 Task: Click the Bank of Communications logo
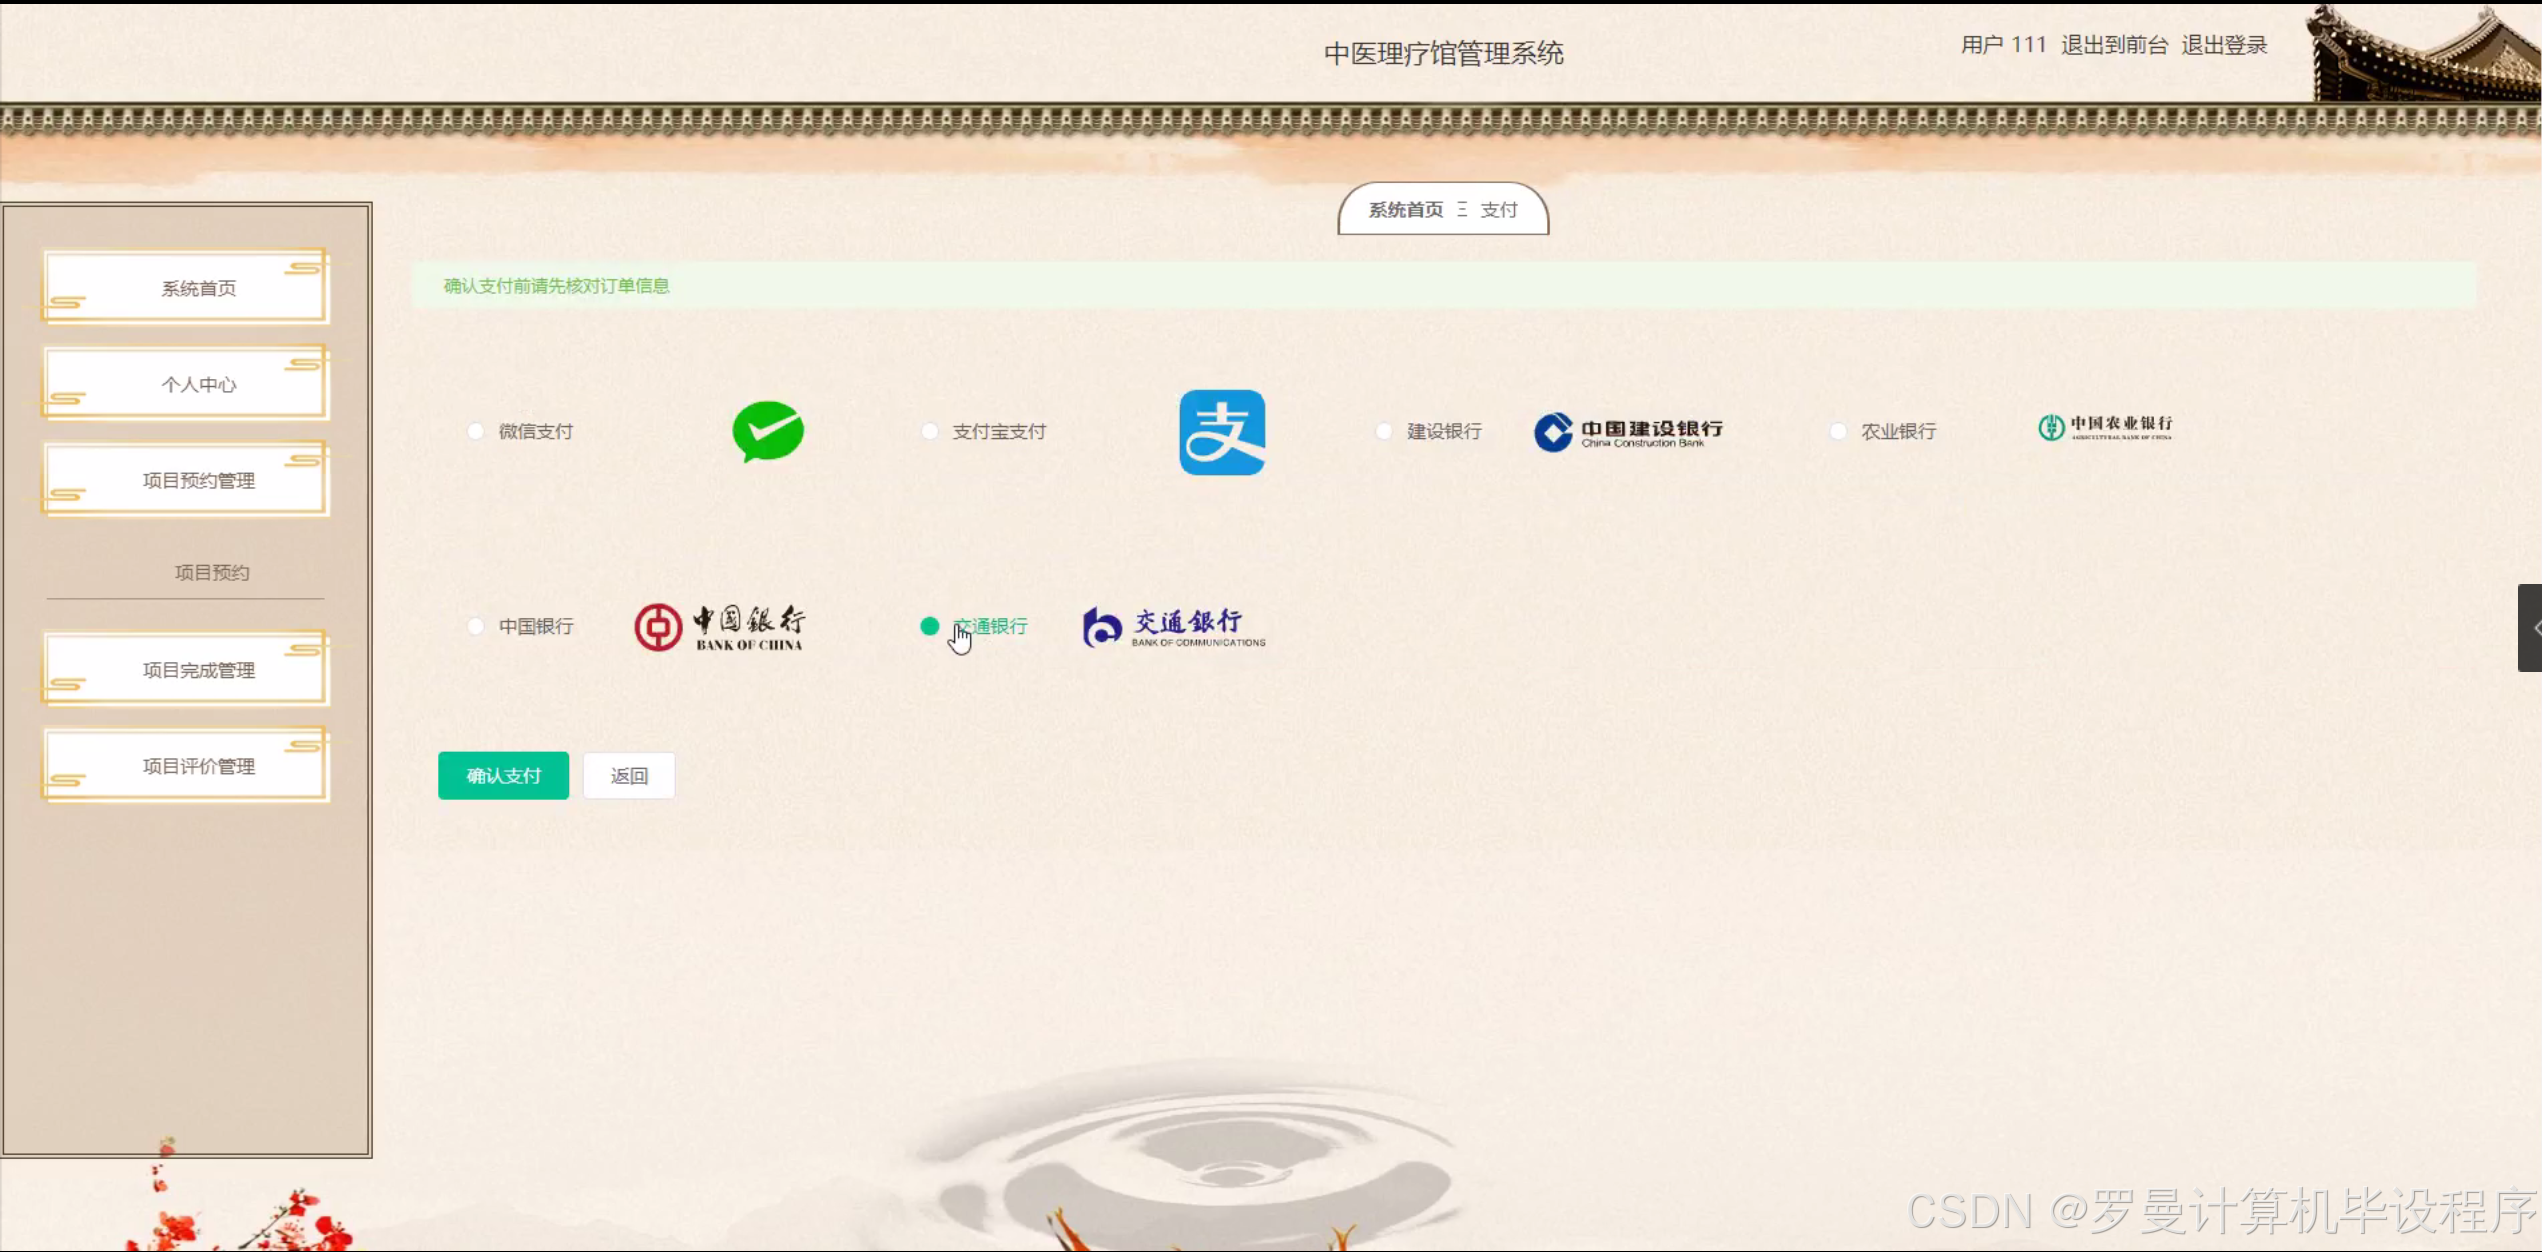point(1174,627)
